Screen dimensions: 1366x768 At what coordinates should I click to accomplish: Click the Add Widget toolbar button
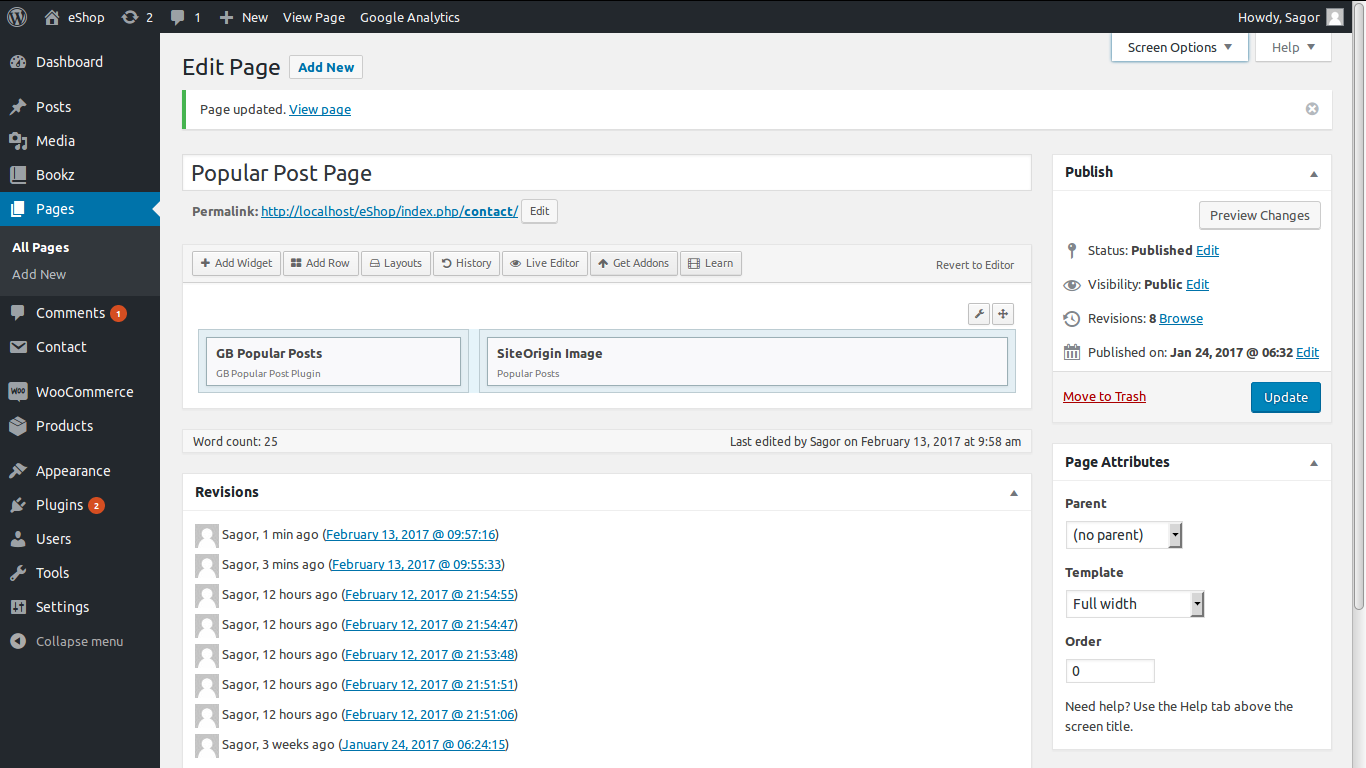pyautogui.click(x=236, y=263)
